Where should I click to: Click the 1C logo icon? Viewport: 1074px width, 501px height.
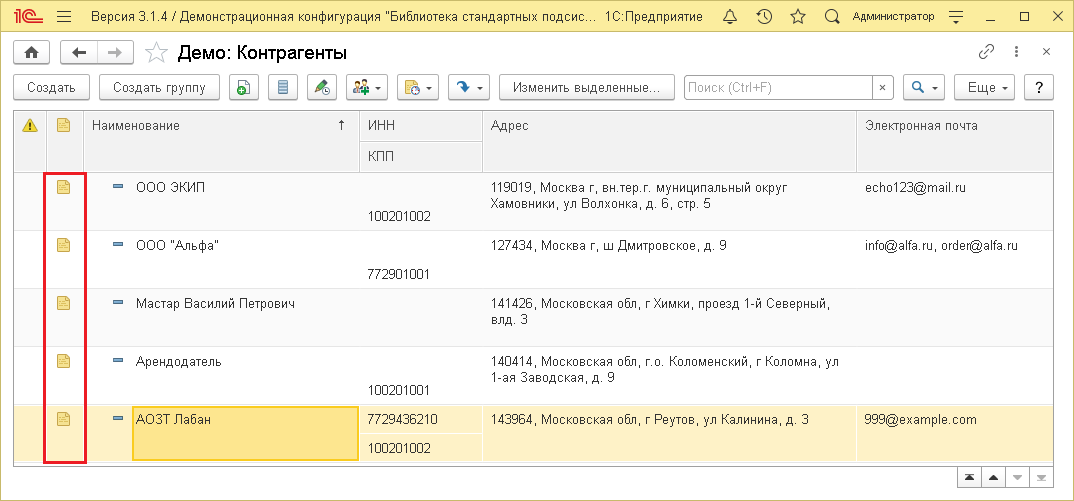[29, 16]
